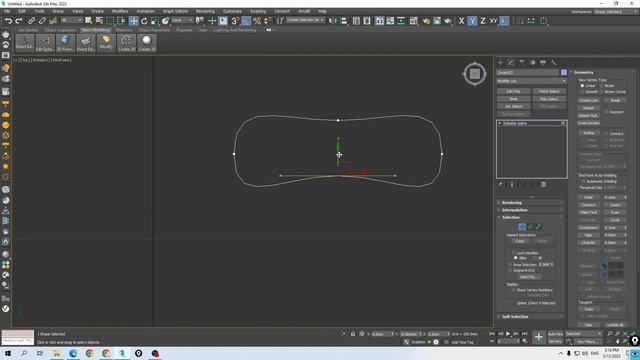Click the Attach button

tap(589, 108)
